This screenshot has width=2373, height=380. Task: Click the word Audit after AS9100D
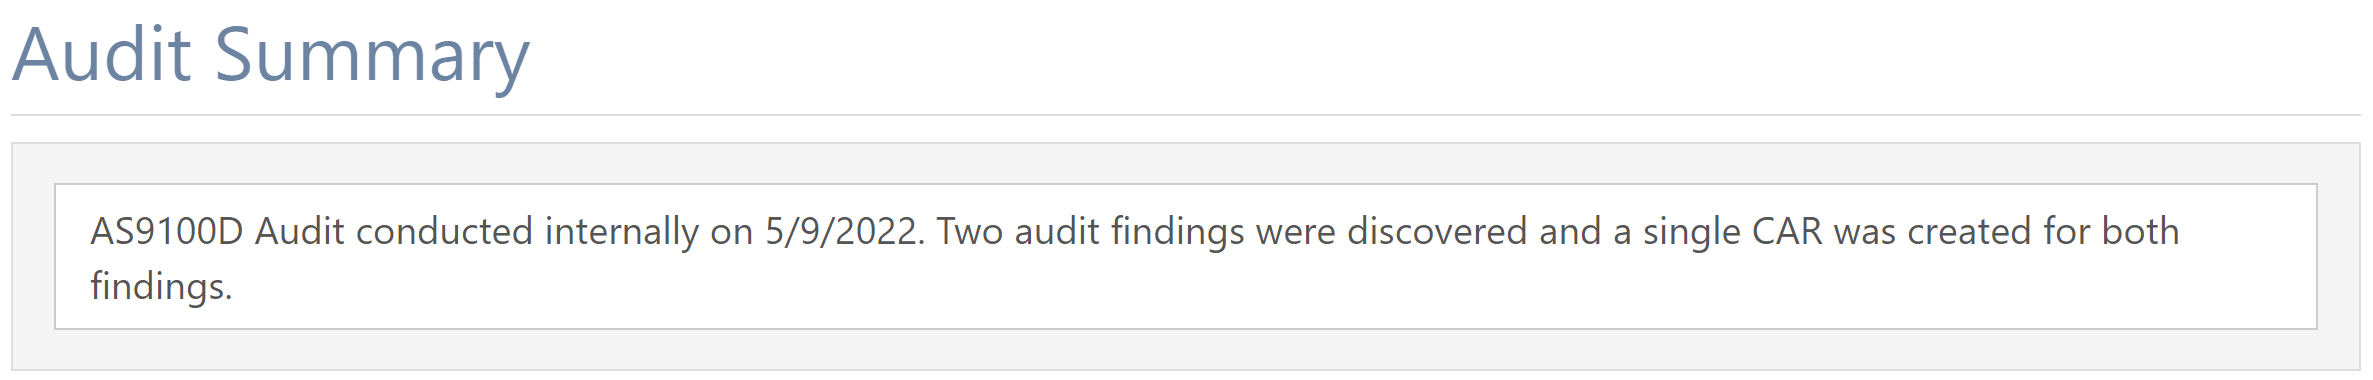click(x=300, y=232)
